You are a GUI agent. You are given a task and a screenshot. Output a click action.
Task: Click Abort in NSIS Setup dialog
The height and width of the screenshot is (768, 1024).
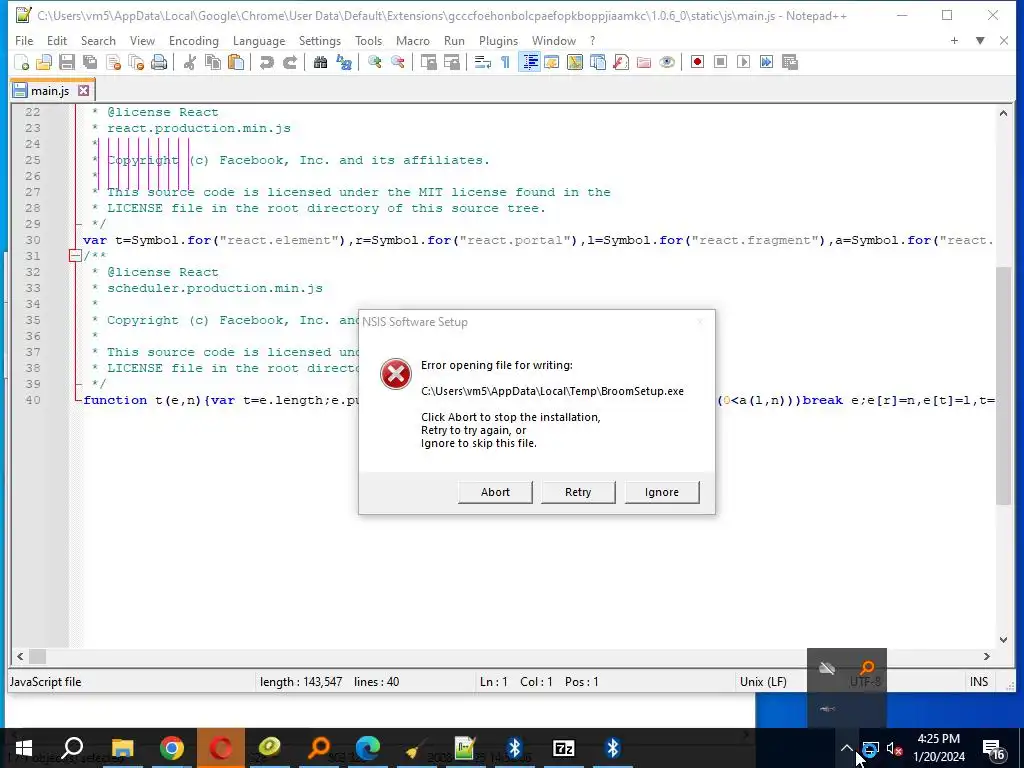click(495, 492)
